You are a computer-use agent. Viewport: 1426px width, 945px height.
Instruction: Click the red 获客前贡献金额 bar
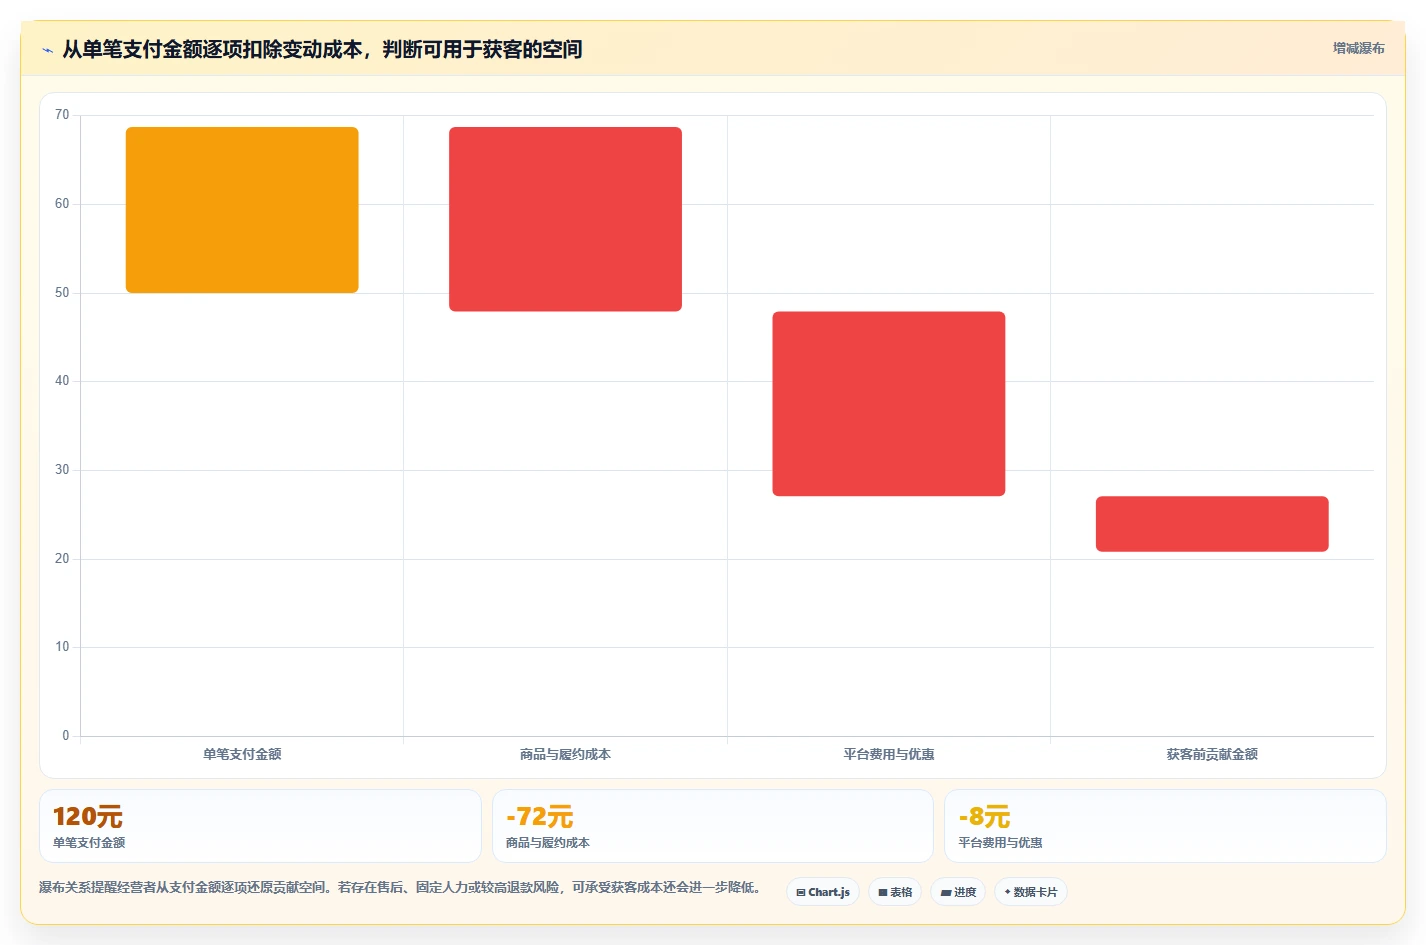click(x=1212, y=524)
